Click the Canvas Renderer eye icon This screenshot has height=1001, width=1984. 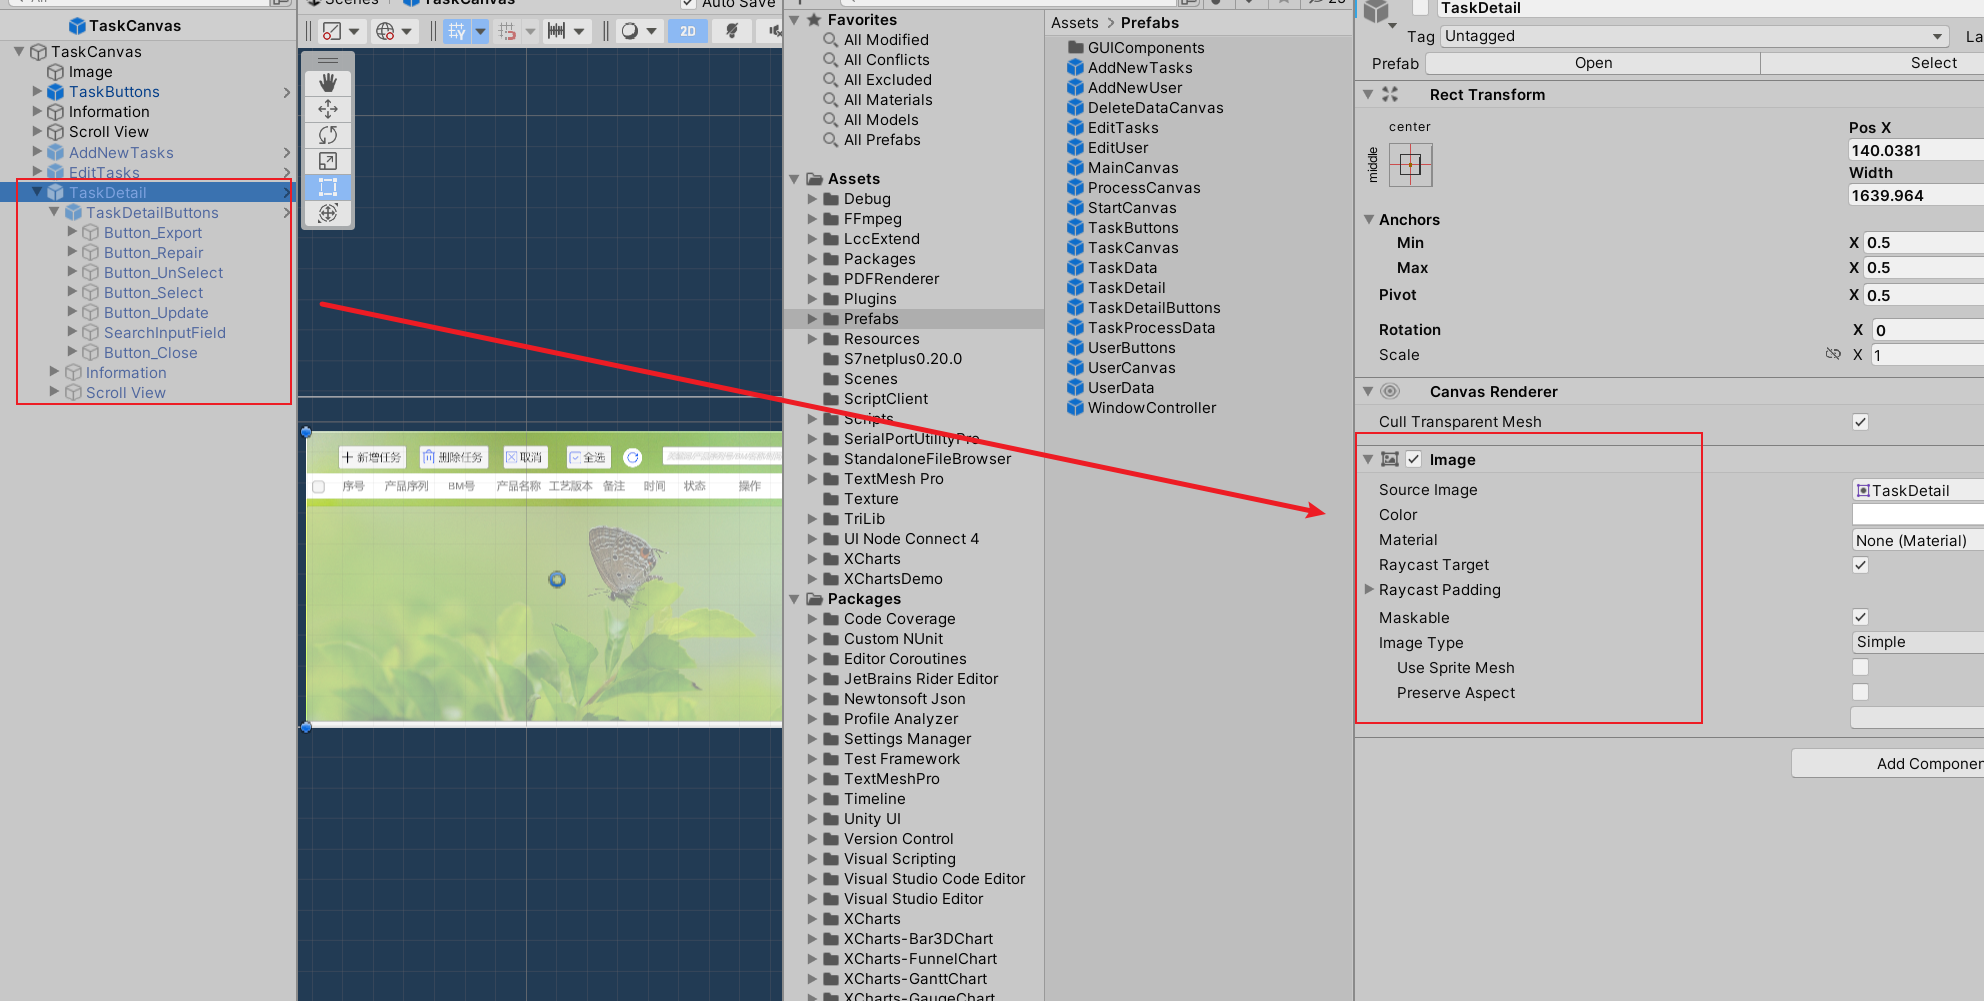(1390, 391)
